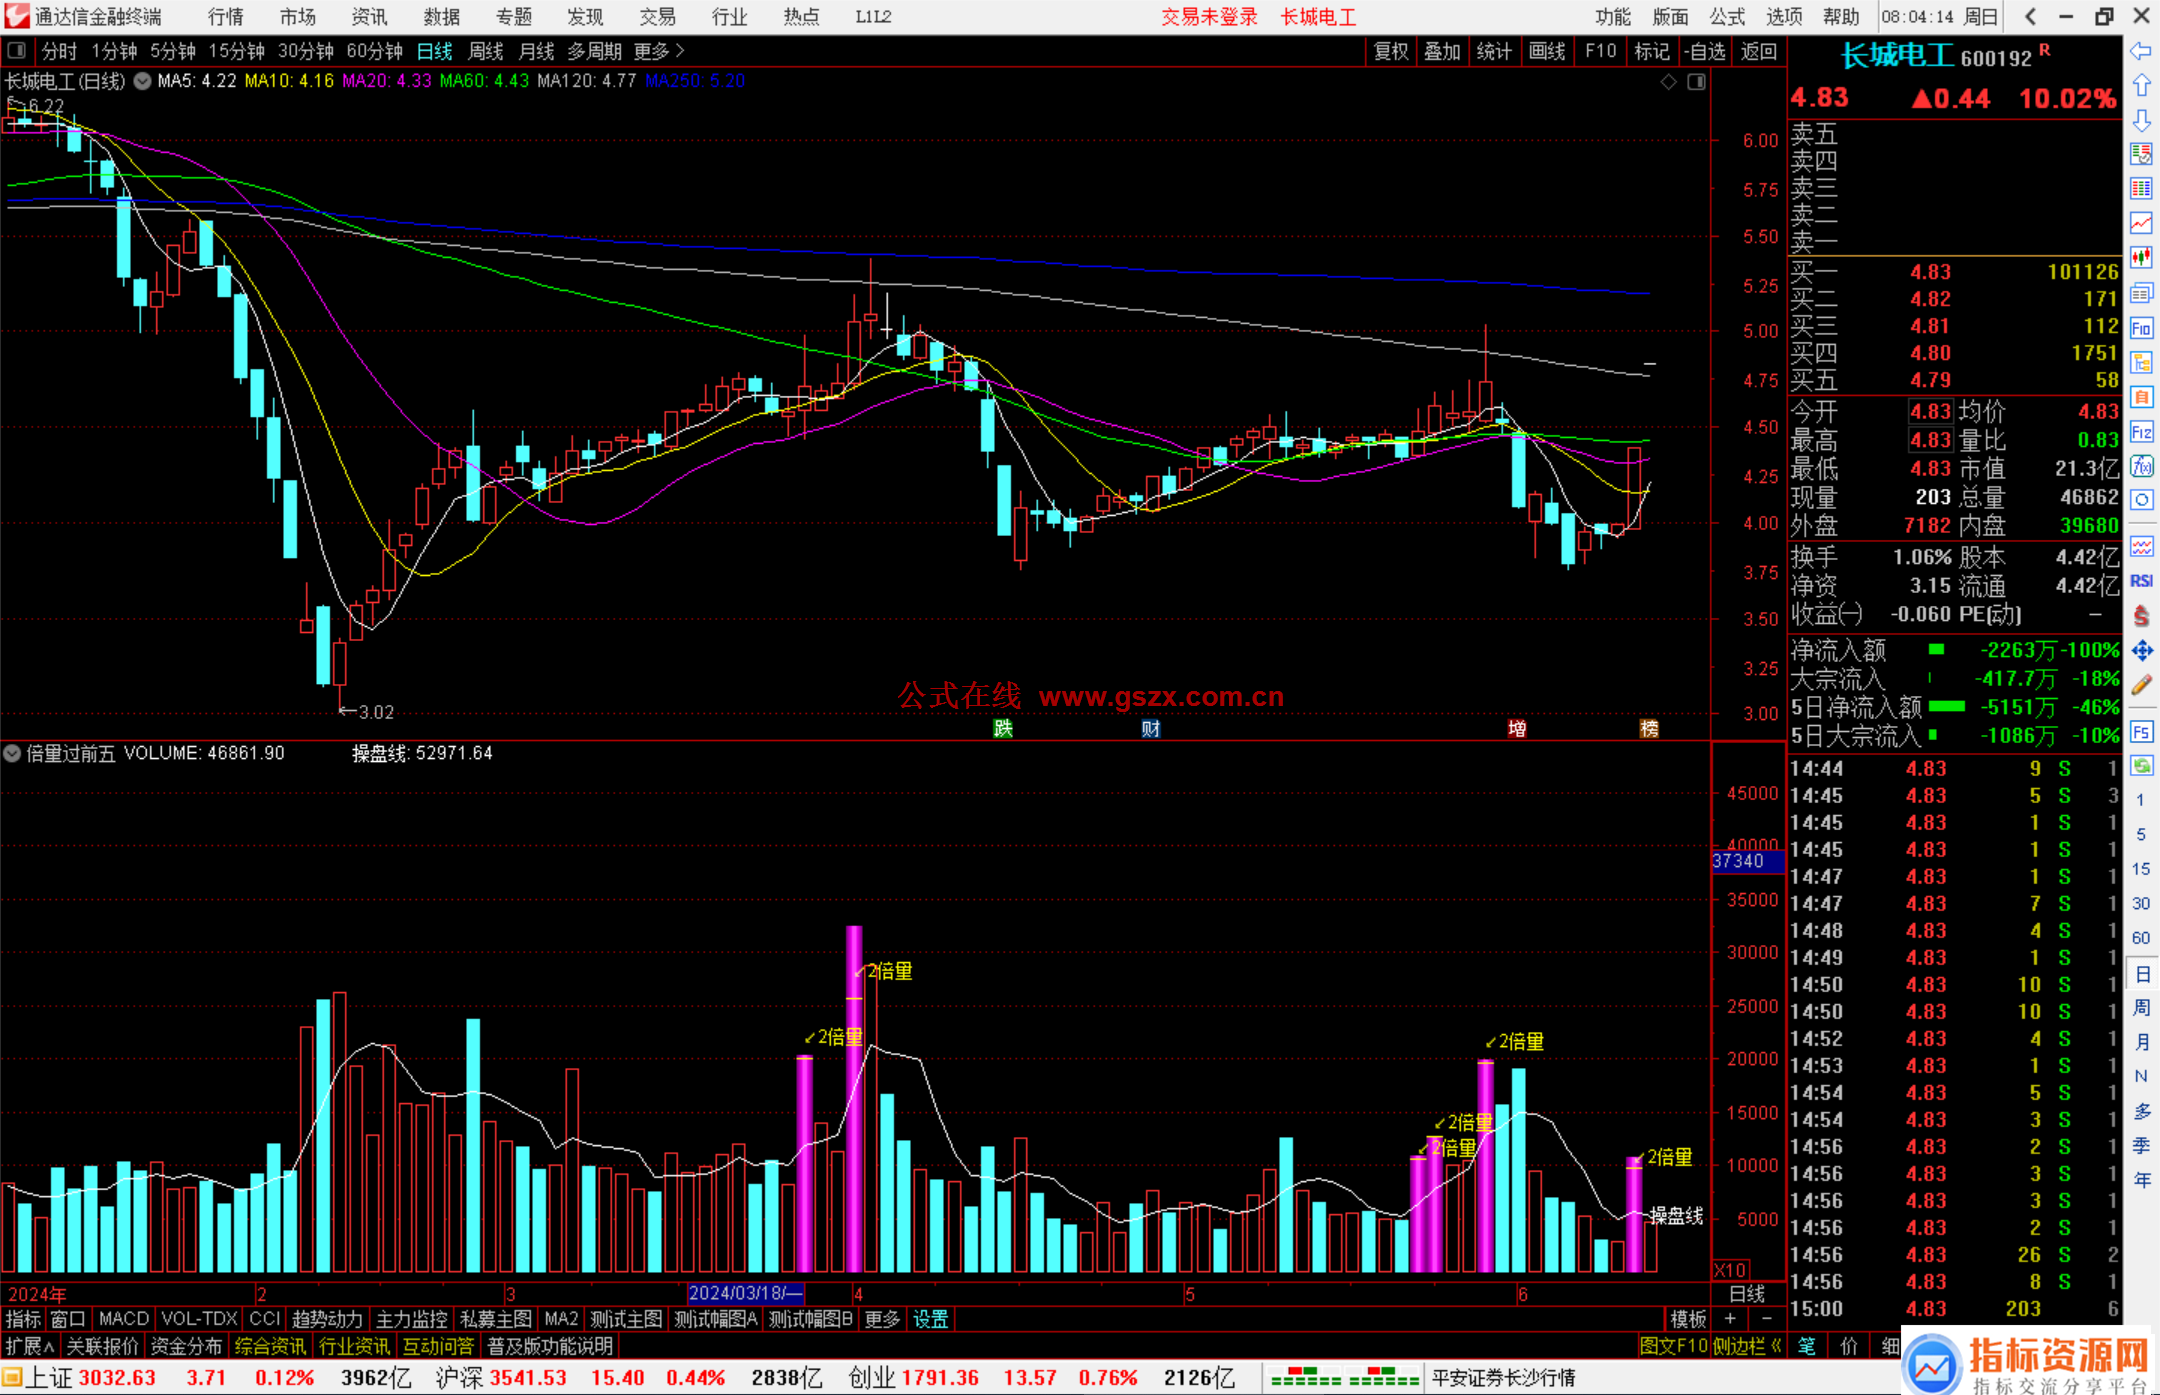The width and height of the screenshot is (2160, 1395).
Task: Click the circle icon in right sidebar
Action: click(x=2141, y=500)
